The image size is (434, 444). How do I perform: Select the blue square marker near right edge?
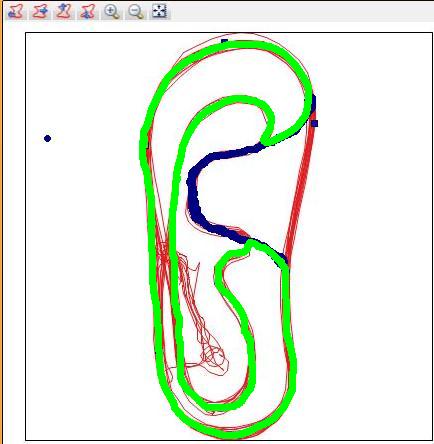pyautogui.click(x=315, y=123)
